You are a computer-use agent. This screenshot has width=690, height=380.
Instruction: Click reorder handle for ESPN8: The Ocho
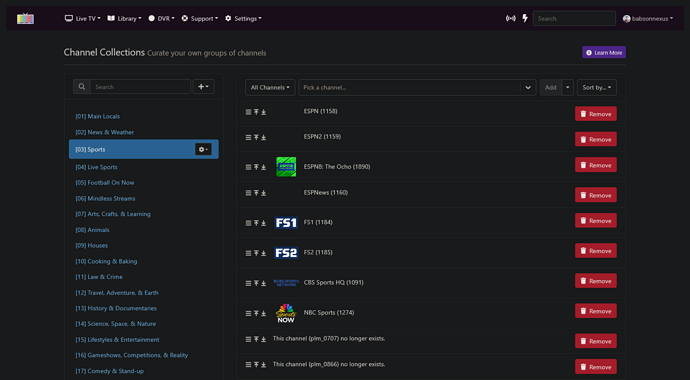(248, 167)
